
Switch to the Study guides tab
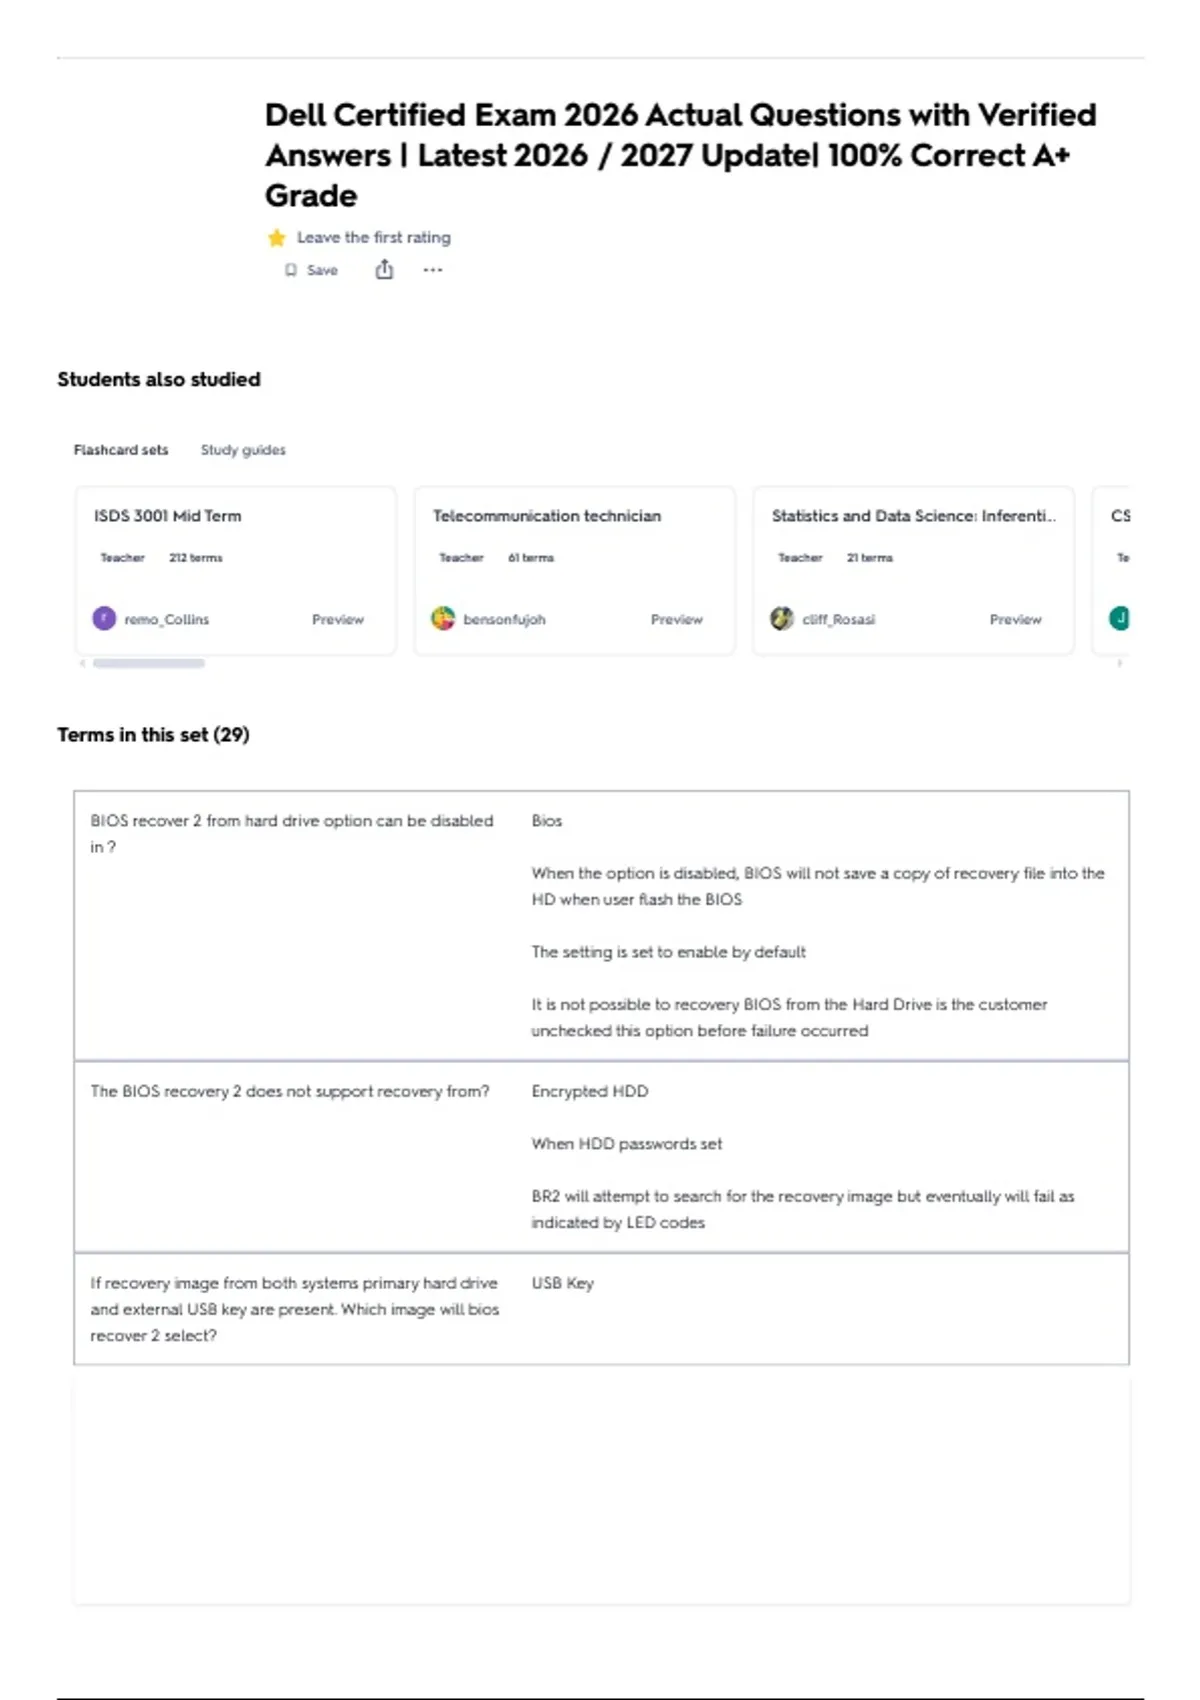(x=243, y=450)
